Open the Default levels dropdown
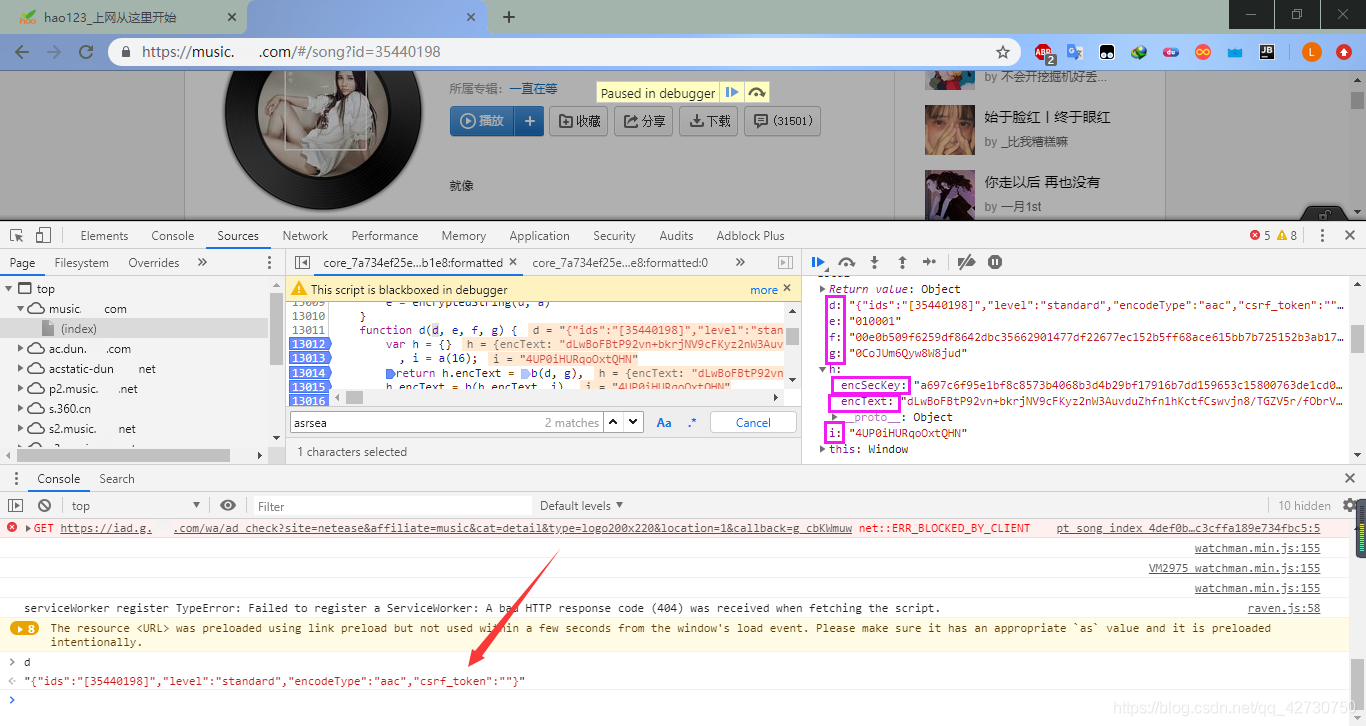 pos(581,506)
